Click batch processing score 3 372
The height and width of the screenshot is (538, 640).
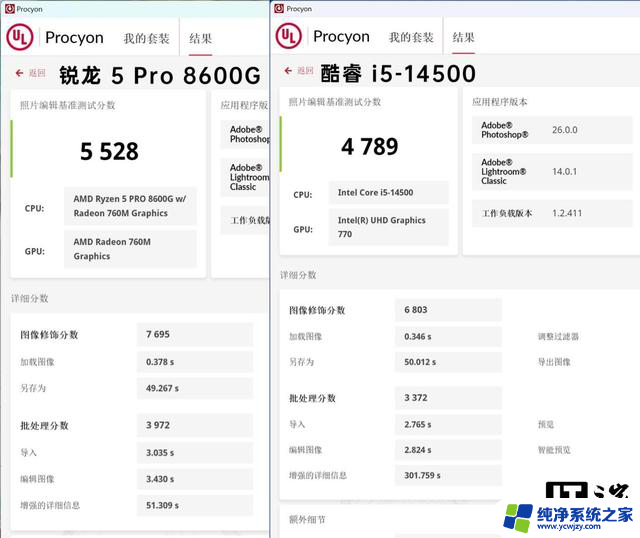point(448,398)
